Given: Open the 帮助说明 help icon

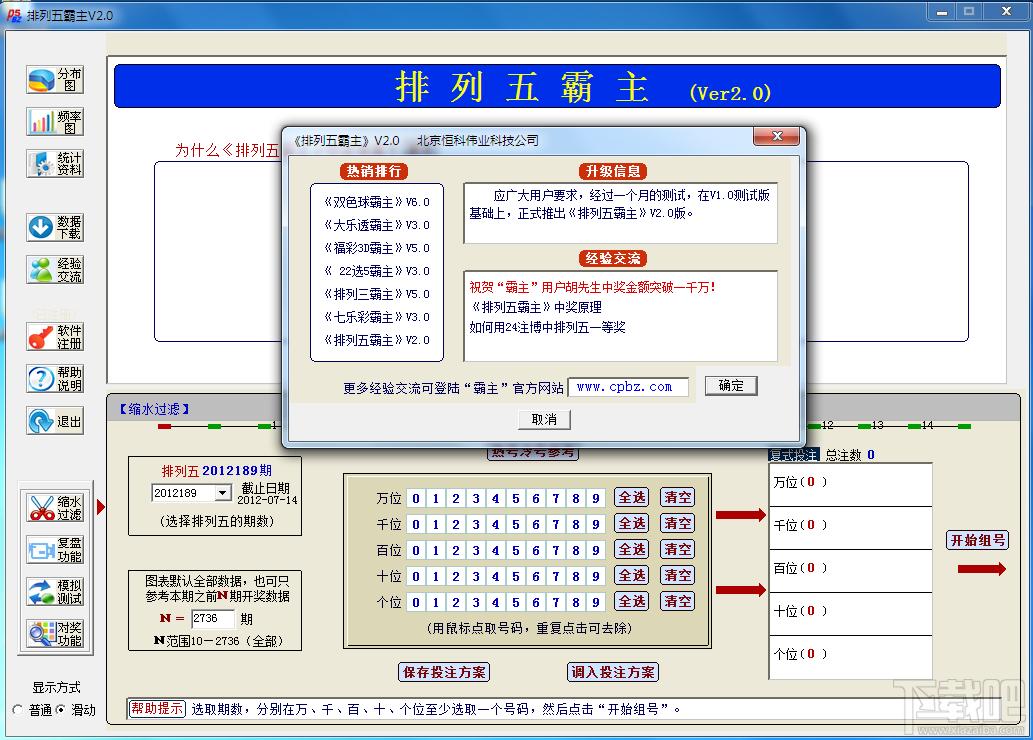Looking at the screenshot, I should click(x=55, y=379).
